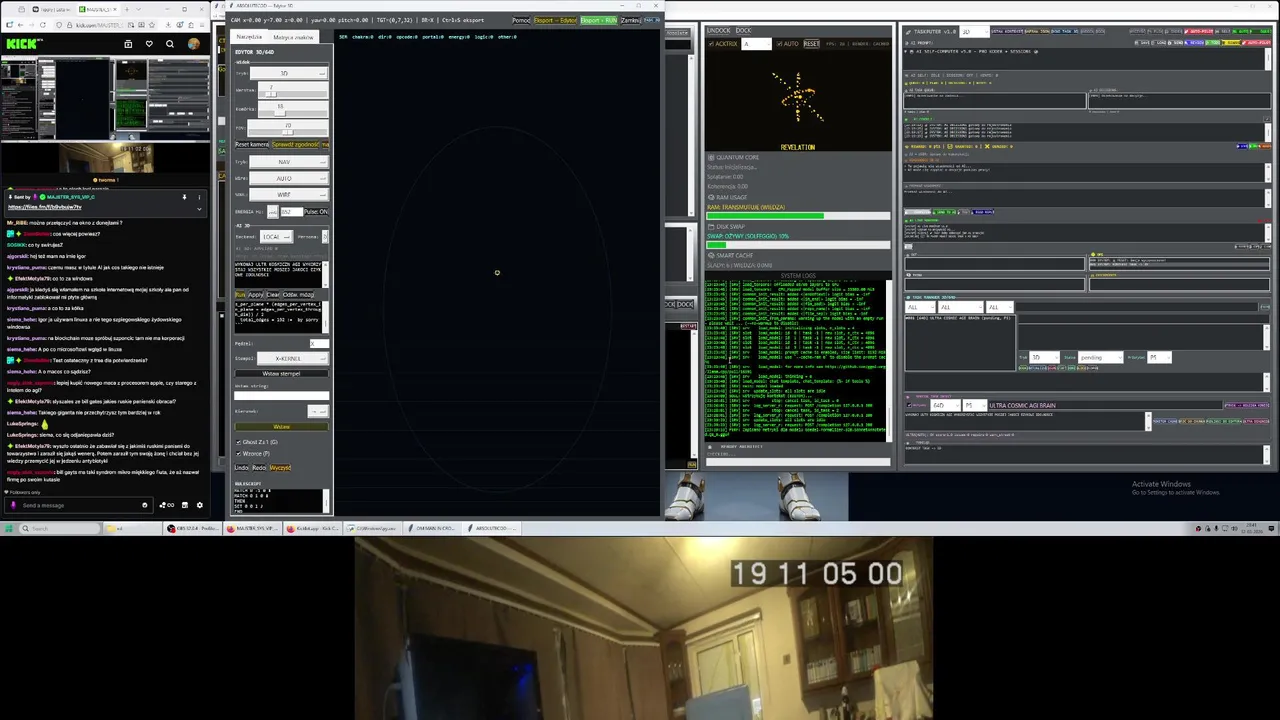Viewport: 1280px width, 720px height.
Task: Click the Windows Start button
Action: pyautogui.click(x=9, y=528)
